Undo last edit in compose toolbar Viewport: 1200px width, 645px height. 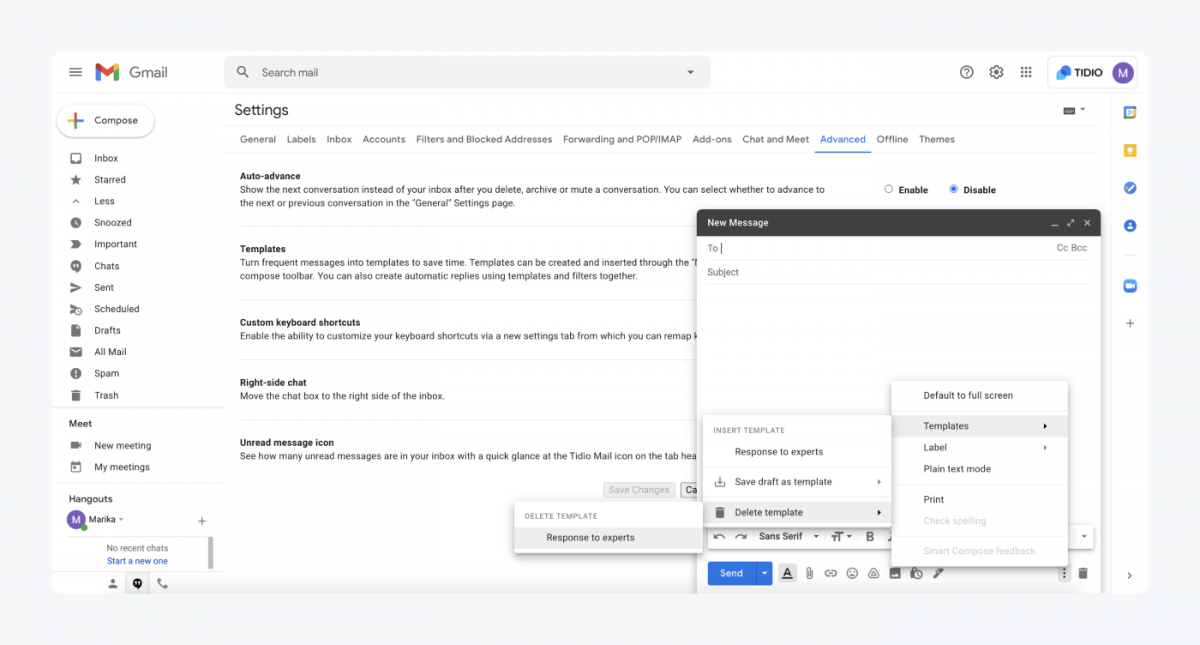(719, 537)
